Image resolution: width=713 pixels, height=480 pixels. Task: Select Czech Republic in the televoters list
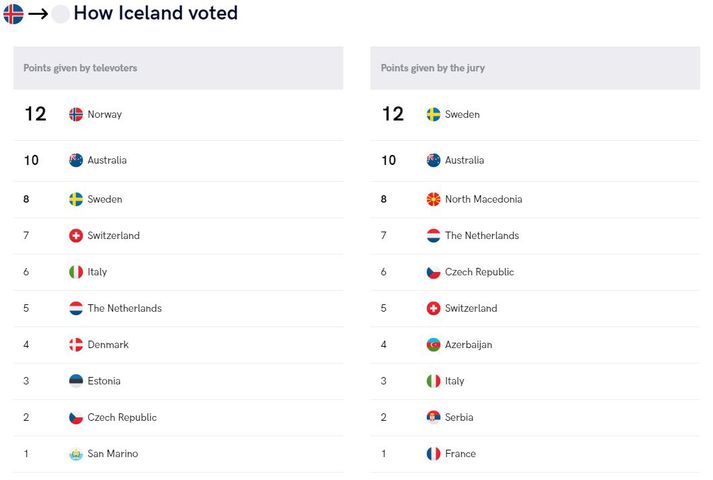[122, 418]
